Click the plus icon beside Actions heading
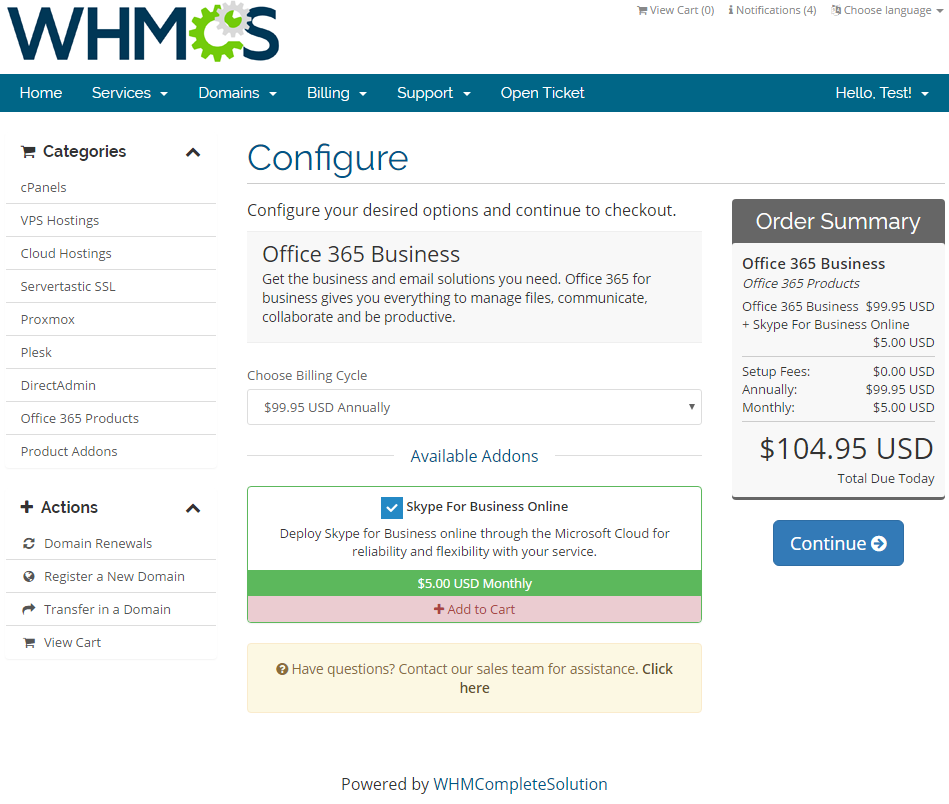 tap(27, 507)
